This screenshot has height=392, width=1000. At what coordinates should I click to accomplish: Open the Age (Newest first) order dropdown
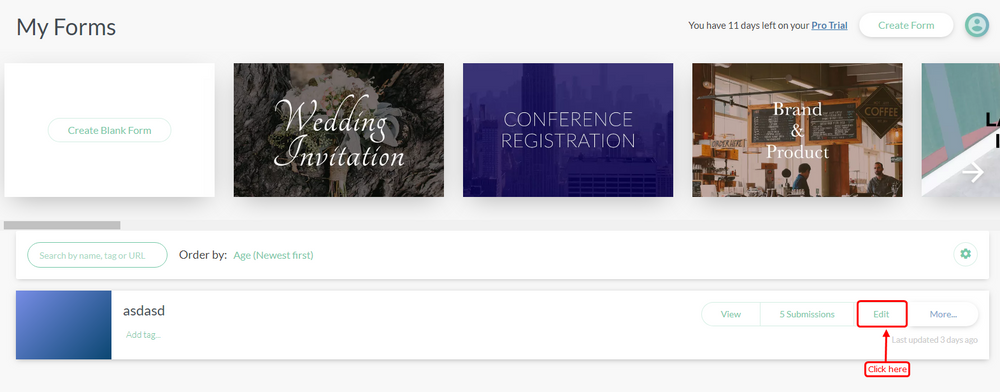point(273,255)
